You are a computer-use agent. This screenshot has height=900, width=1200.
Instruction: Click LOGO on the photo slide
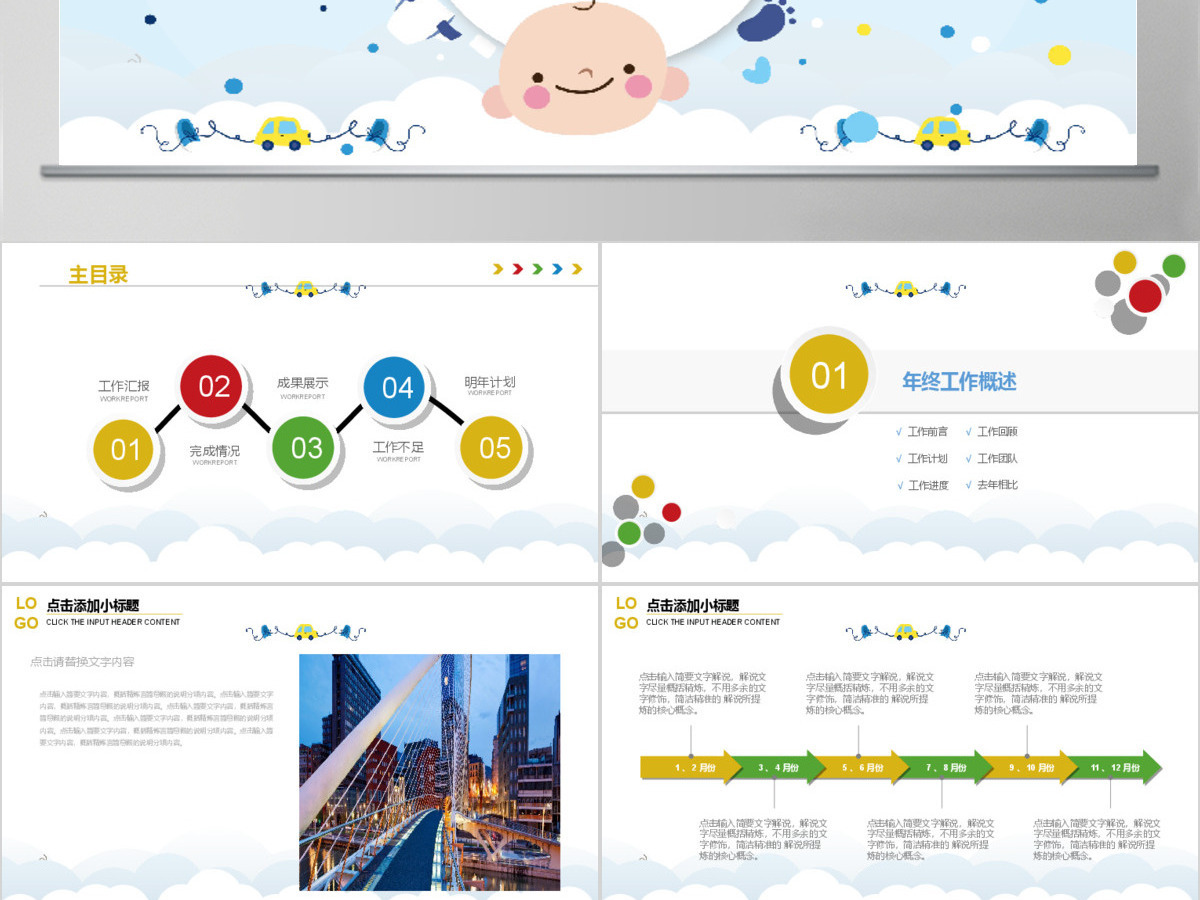point(27,613)
